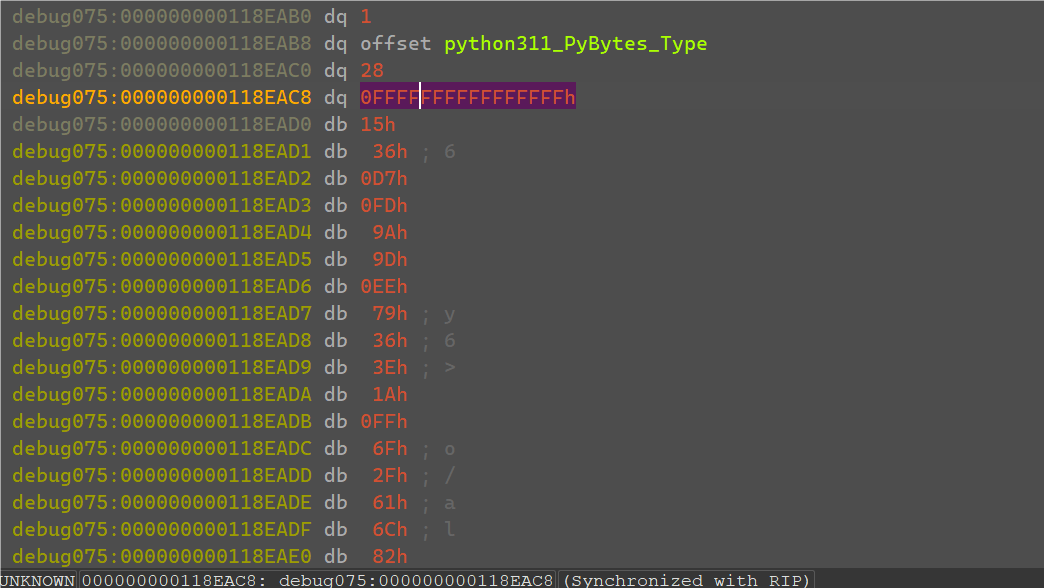
Task: Click the Synchronized with RIP indicator
Action: click(686, 580)
